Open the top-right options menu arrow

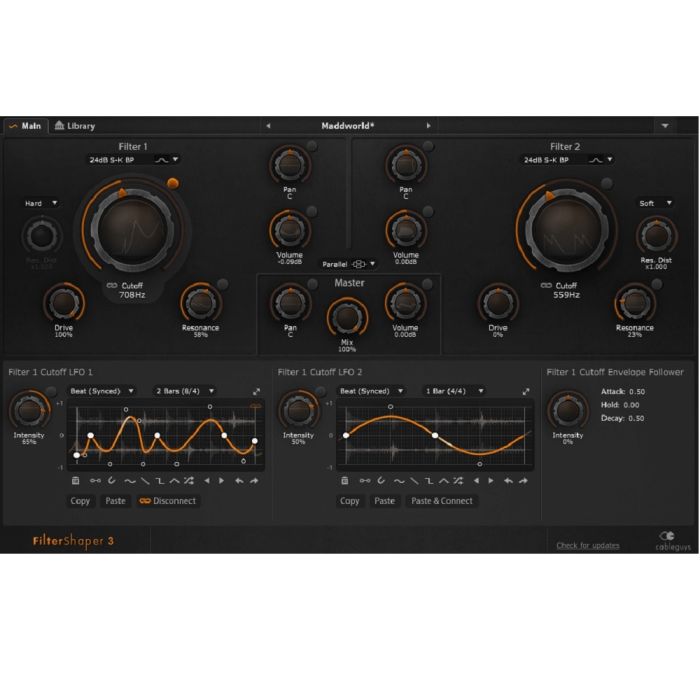tap(665, 126)
